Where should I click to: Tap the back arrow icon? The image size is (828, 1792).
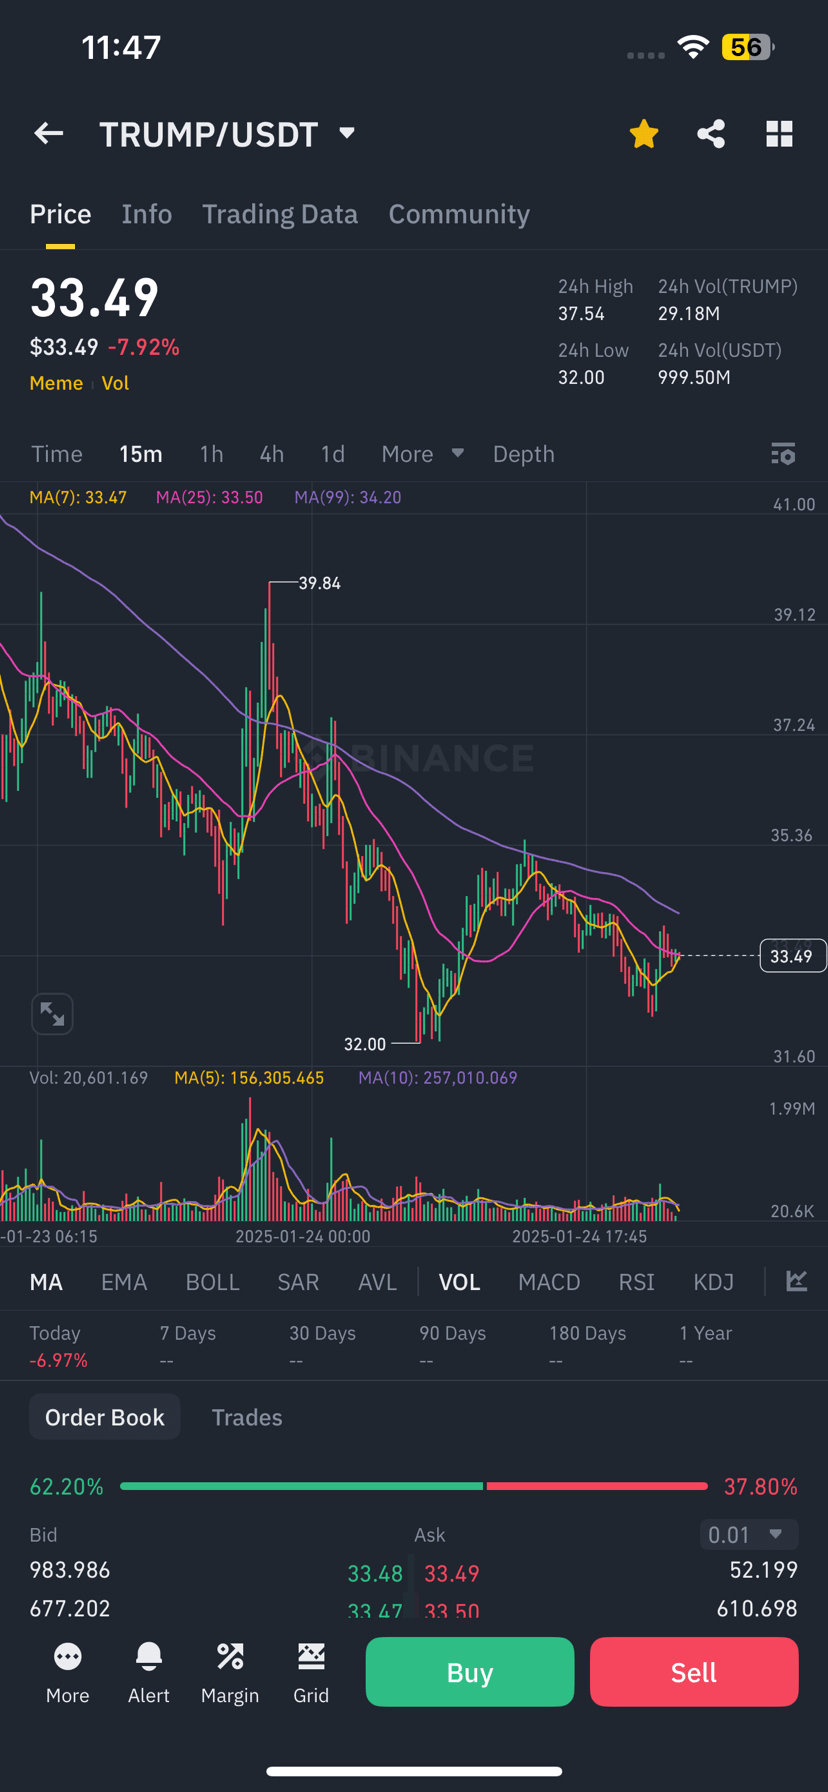[48, 133]
